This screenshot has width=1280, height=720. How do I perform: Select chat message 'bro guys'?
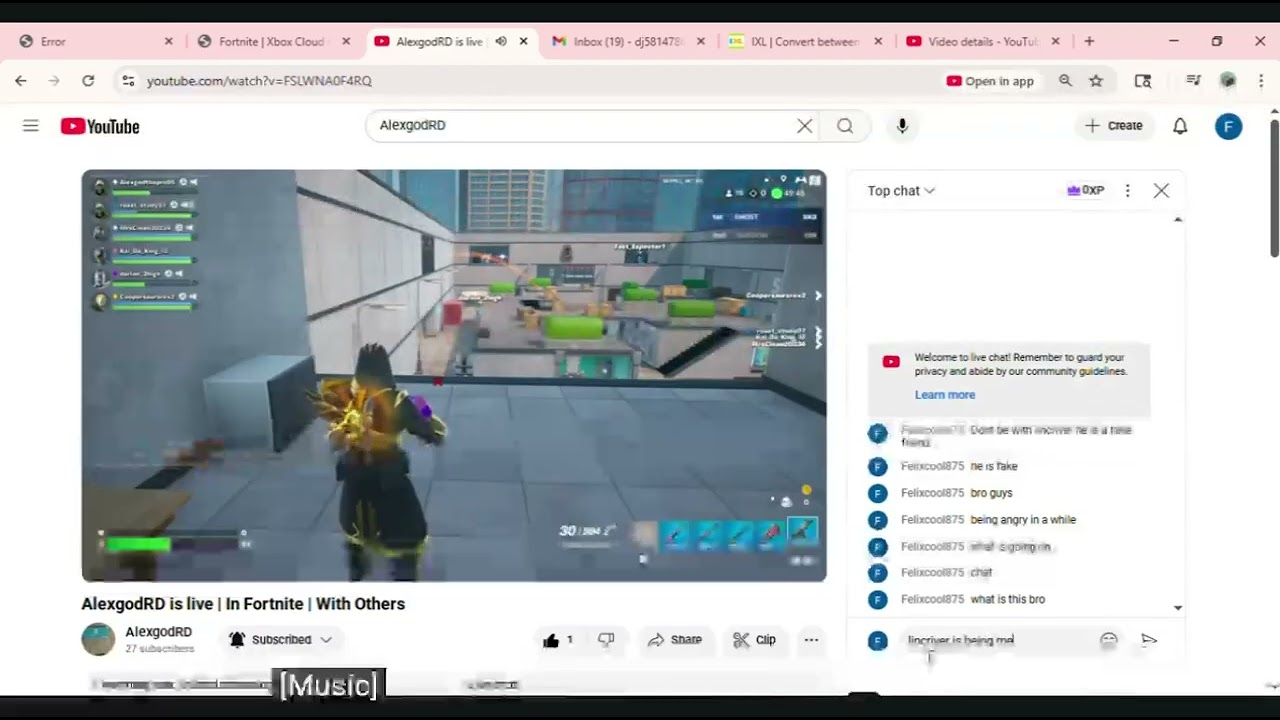pos(991,493)
